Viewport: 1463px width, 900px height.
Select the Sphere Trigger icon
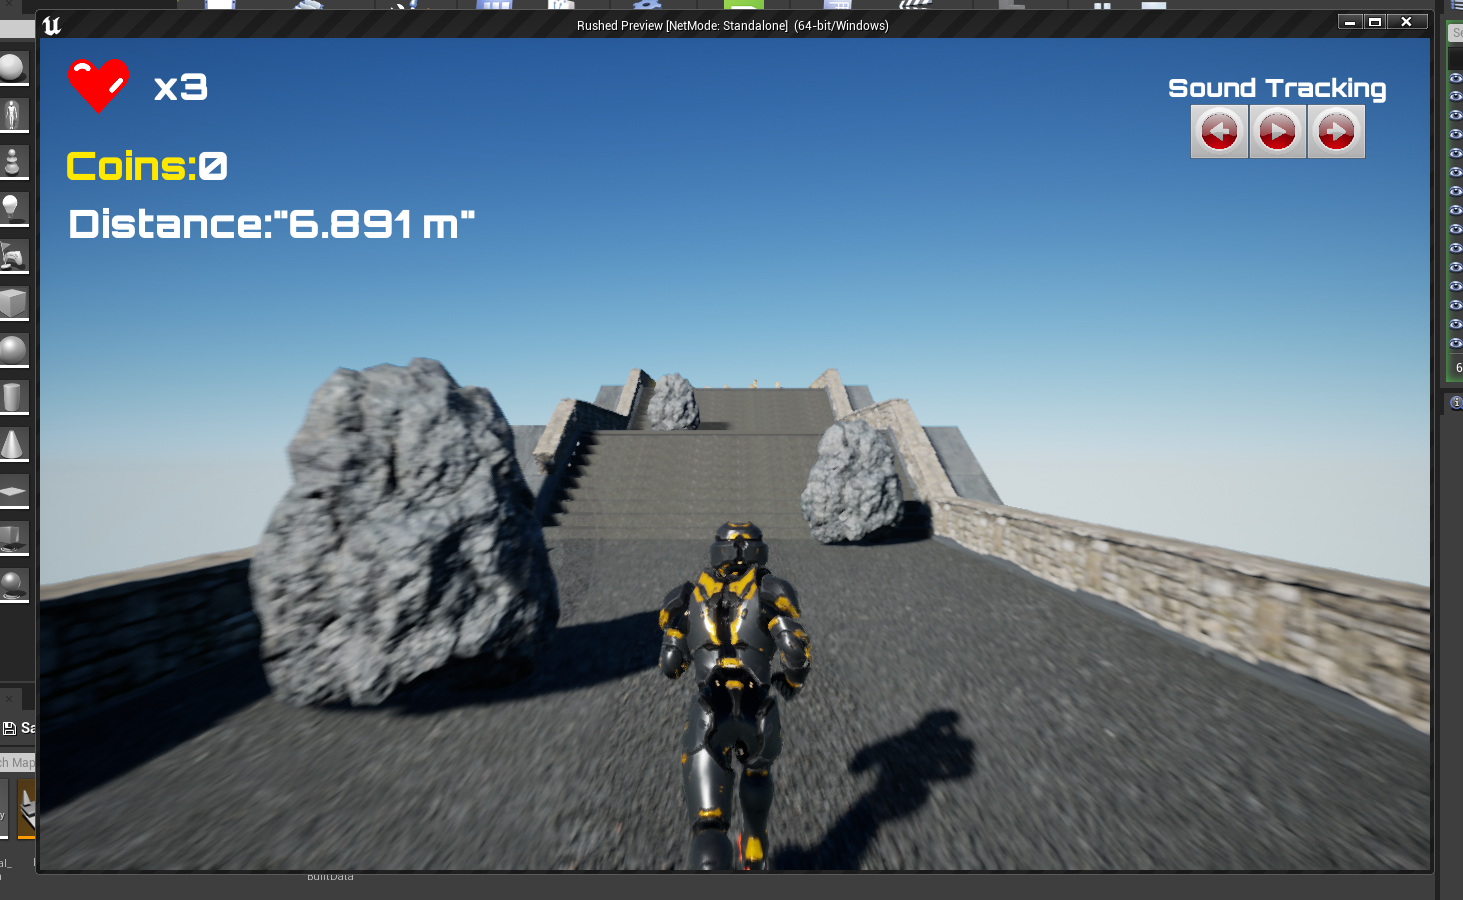(x=12, y=585)
